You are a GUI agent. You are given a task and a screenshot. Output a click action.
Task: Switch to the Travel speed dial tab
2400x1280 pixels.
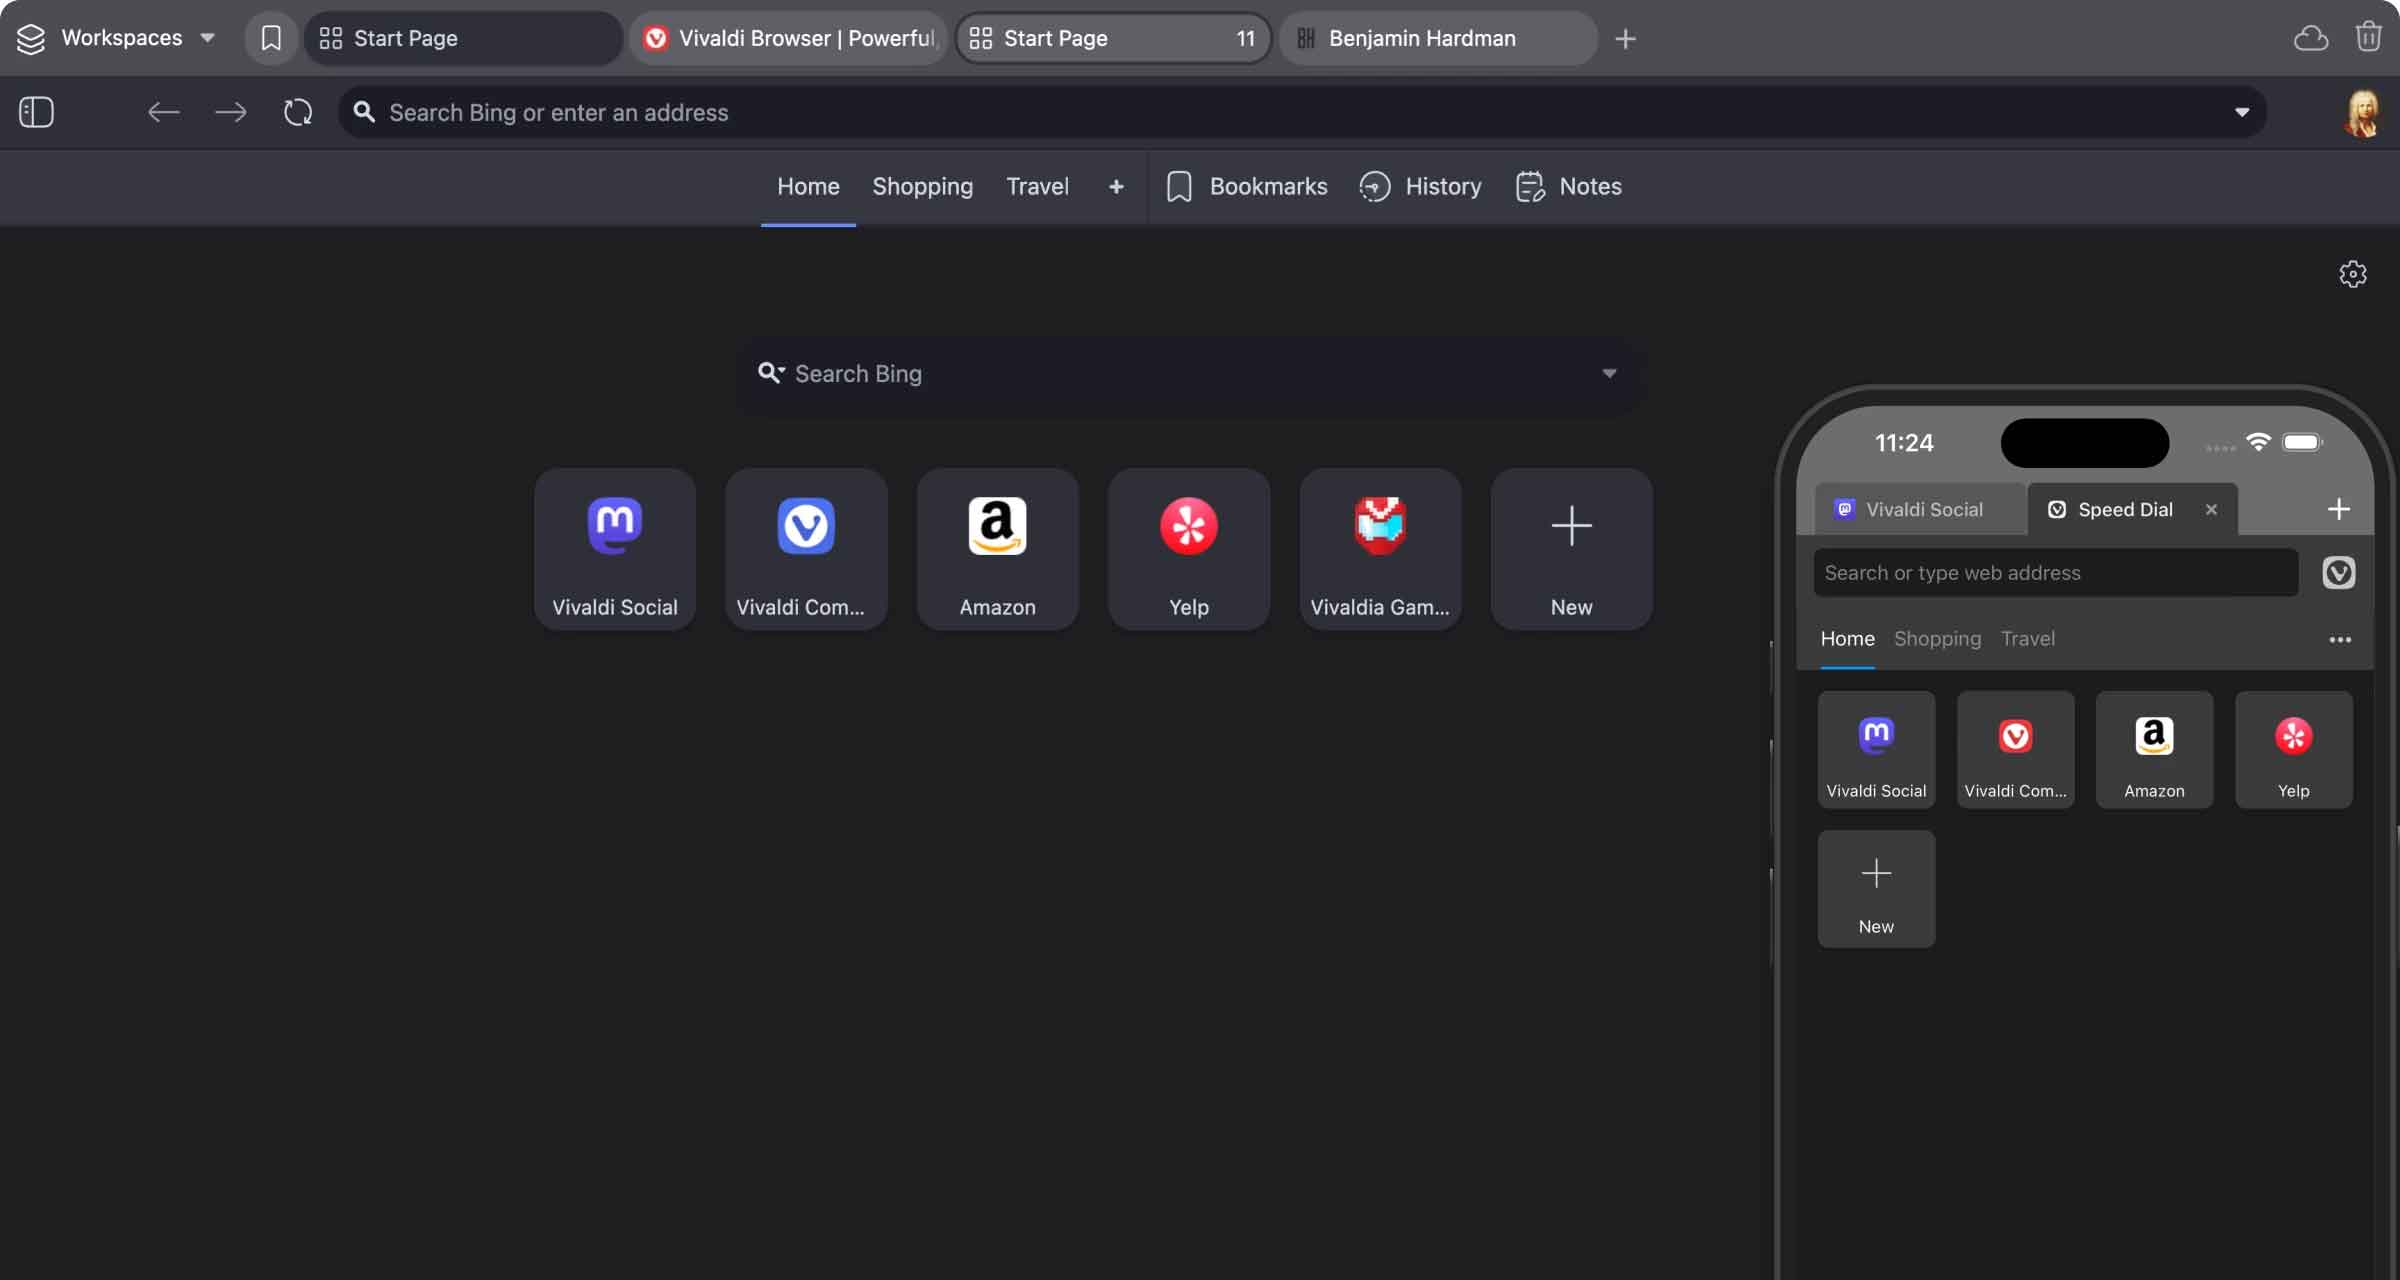coord(1037,187)
